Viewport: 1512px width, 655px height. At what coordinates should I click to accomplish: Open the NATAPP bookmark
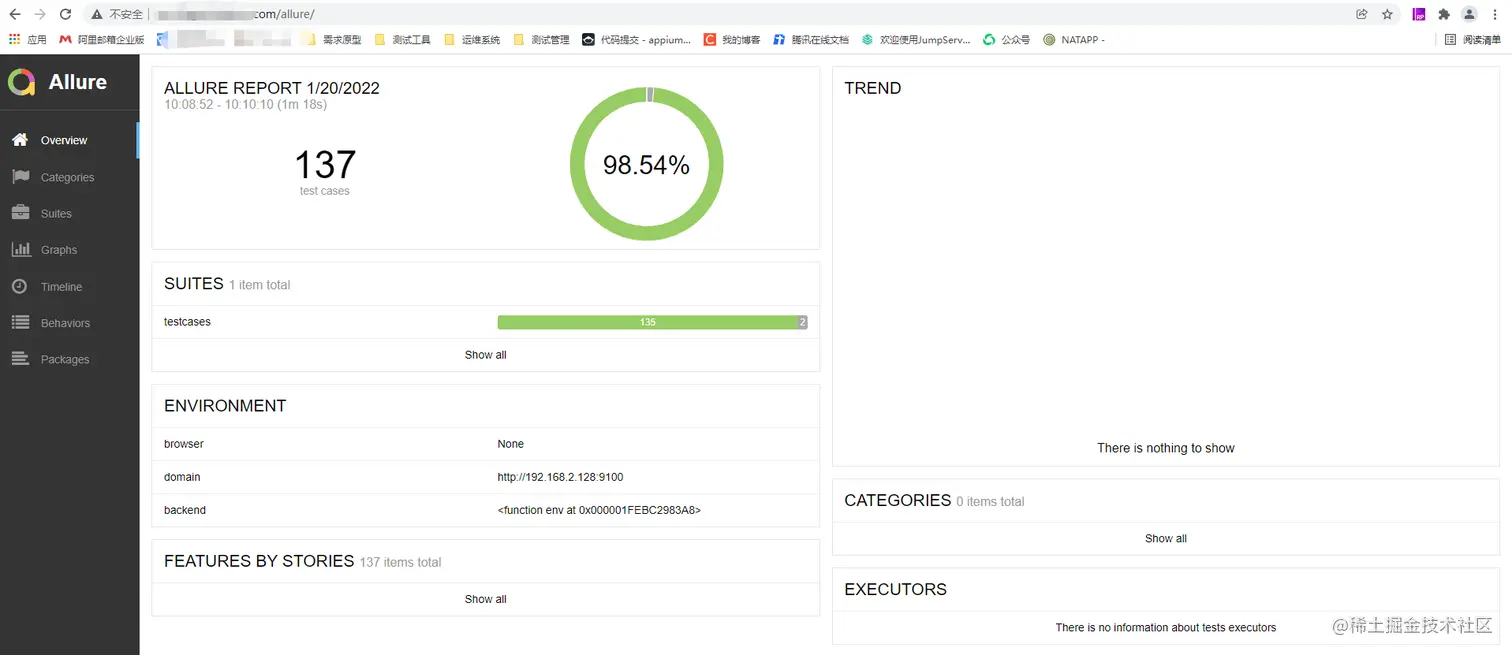1074,40
